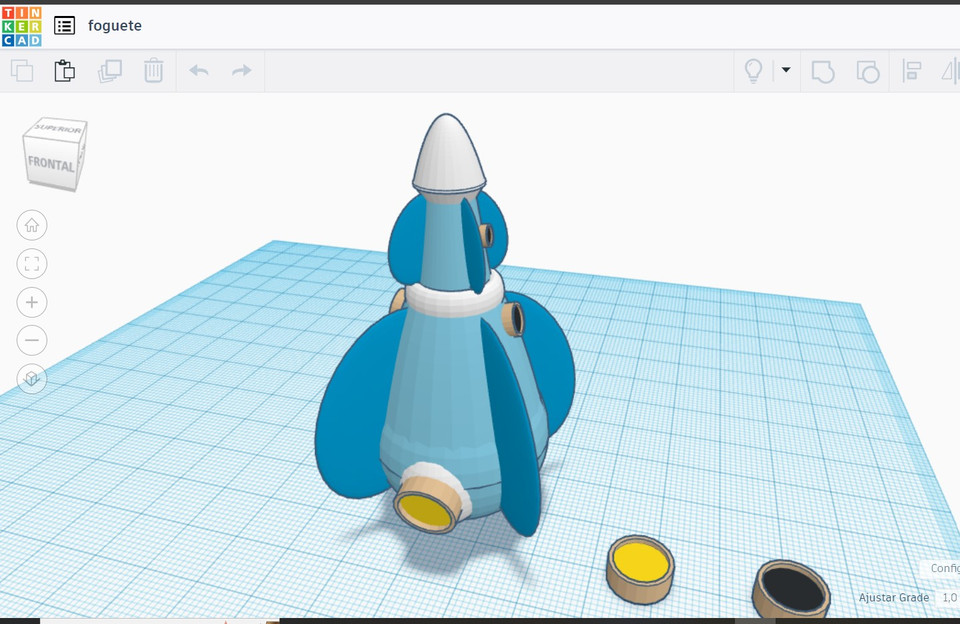Click the foguete title to rename the design
The image size is (960, 624).
click(113, 26)
